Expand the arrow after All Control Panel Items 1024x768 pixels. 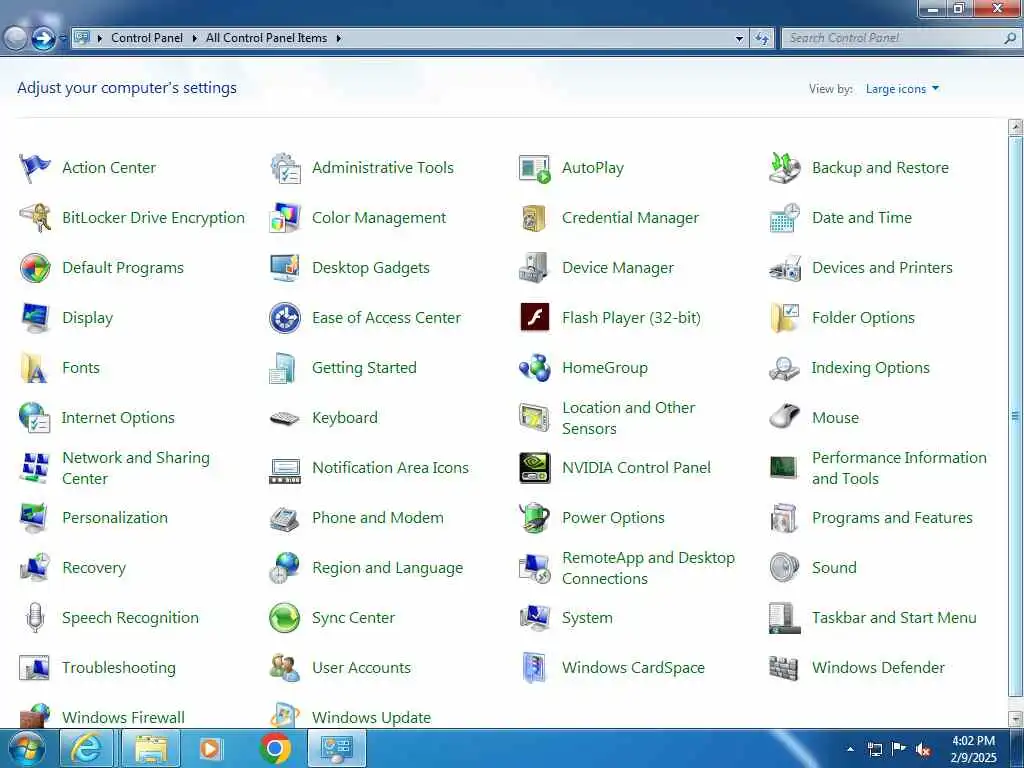click(x=339, y=39)
